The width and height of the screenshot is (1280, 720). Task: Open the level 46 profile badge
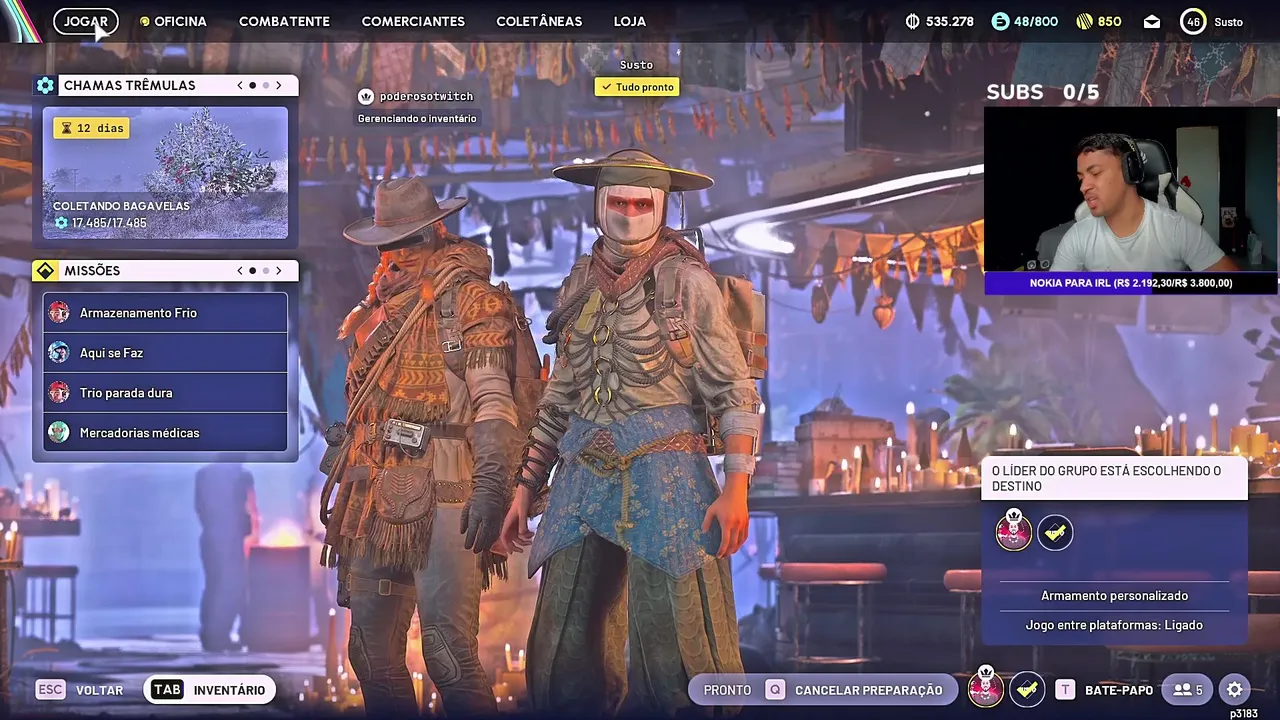point(1193,21)
